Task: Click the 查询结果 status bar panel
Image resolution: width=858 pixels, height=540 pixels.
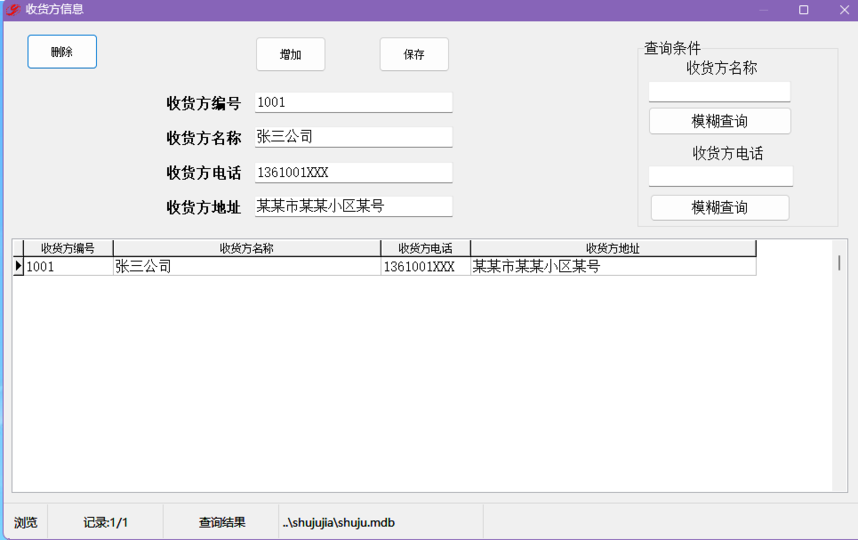Action: click(x=222, y=522)
